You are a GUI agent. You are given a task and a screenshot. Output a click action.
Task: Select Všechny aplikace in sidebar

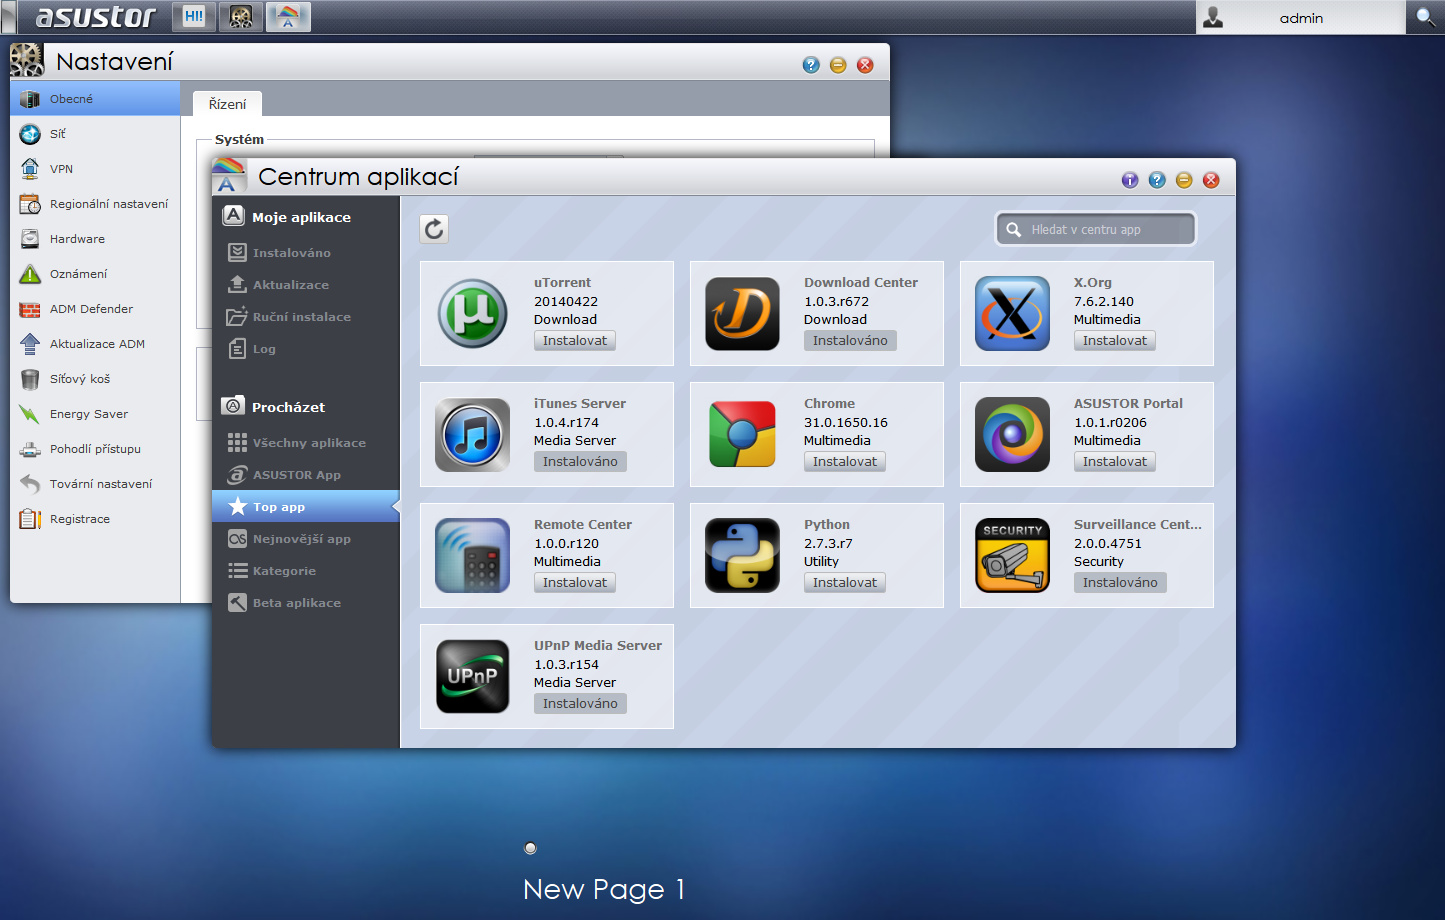coord(306,443)
